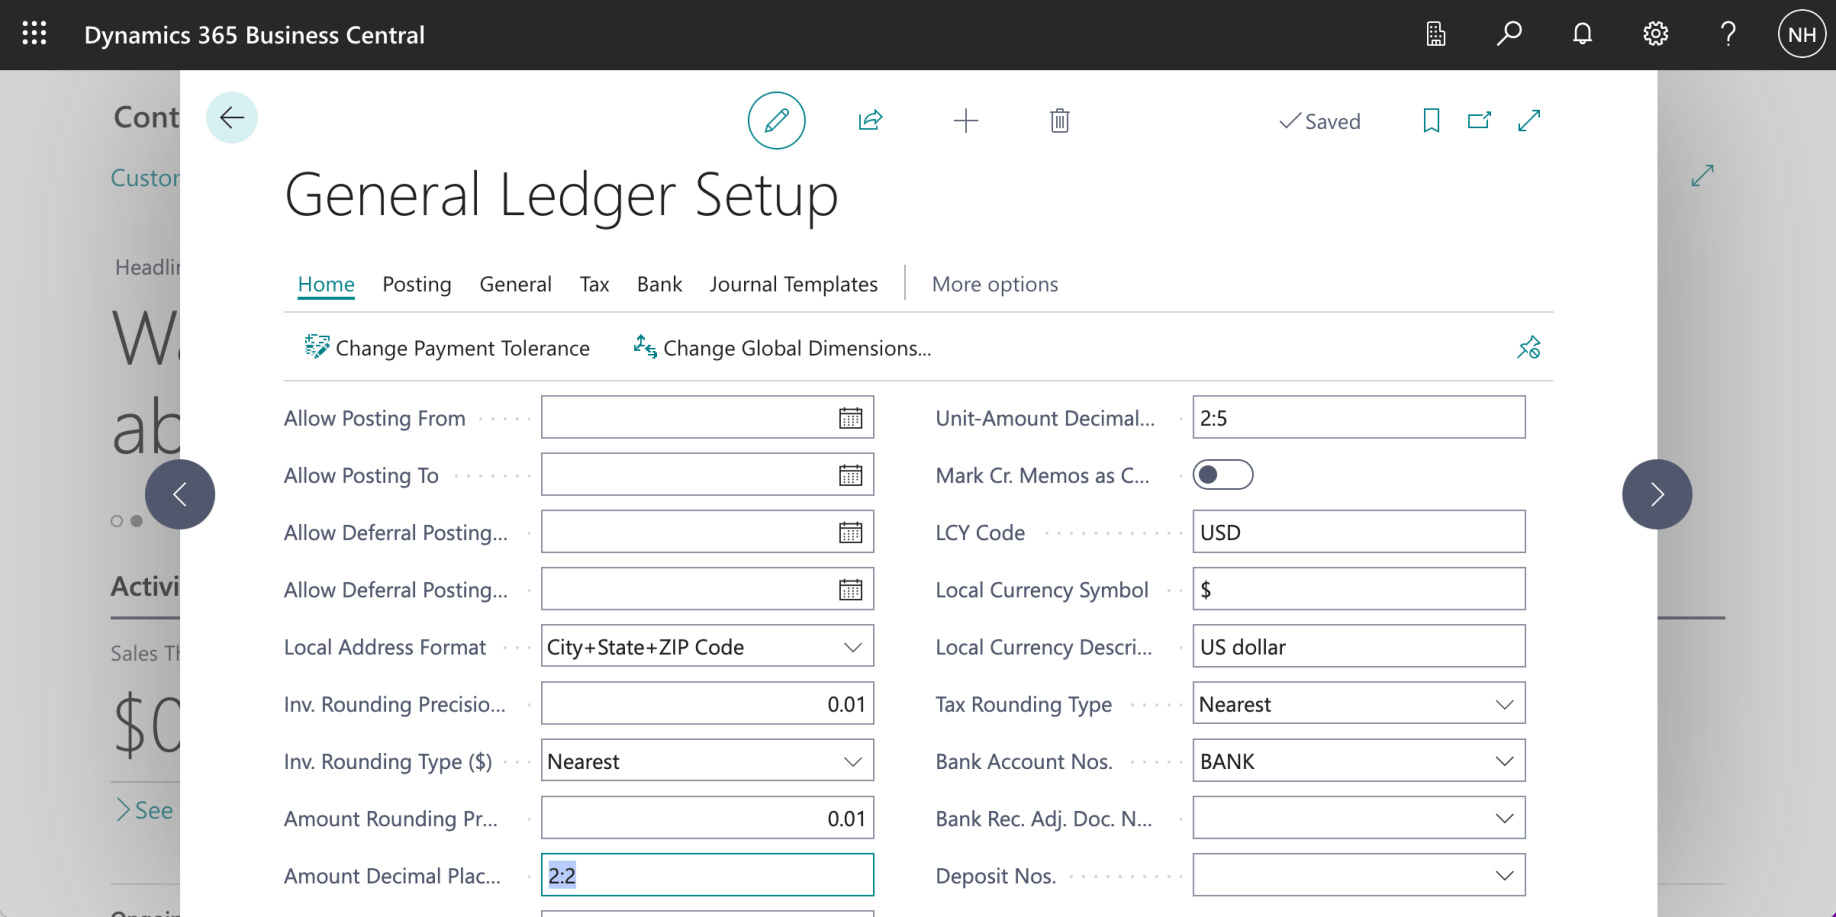Viewport: 1836px width, 917px height.
Task: Go to next record arrow
Action: point(1657,494)
